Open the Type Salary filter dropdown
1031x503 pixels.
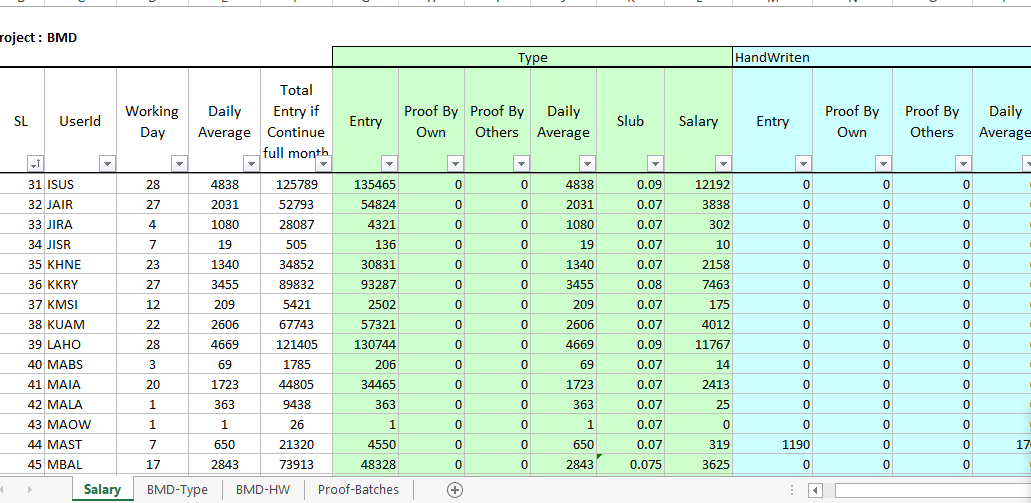coord(722,163)
